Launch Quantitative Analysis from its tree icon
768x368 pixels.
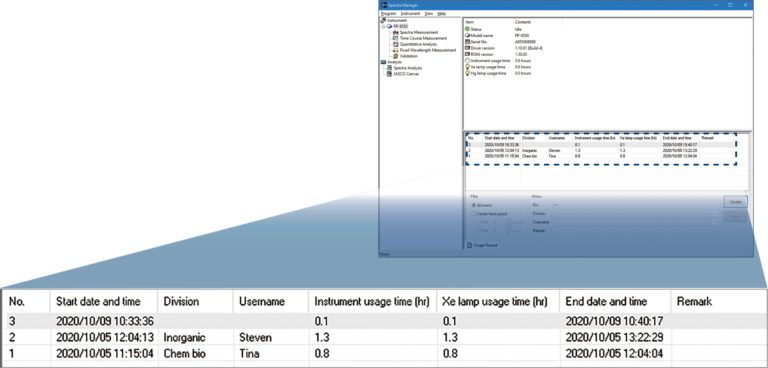[396, 44]
